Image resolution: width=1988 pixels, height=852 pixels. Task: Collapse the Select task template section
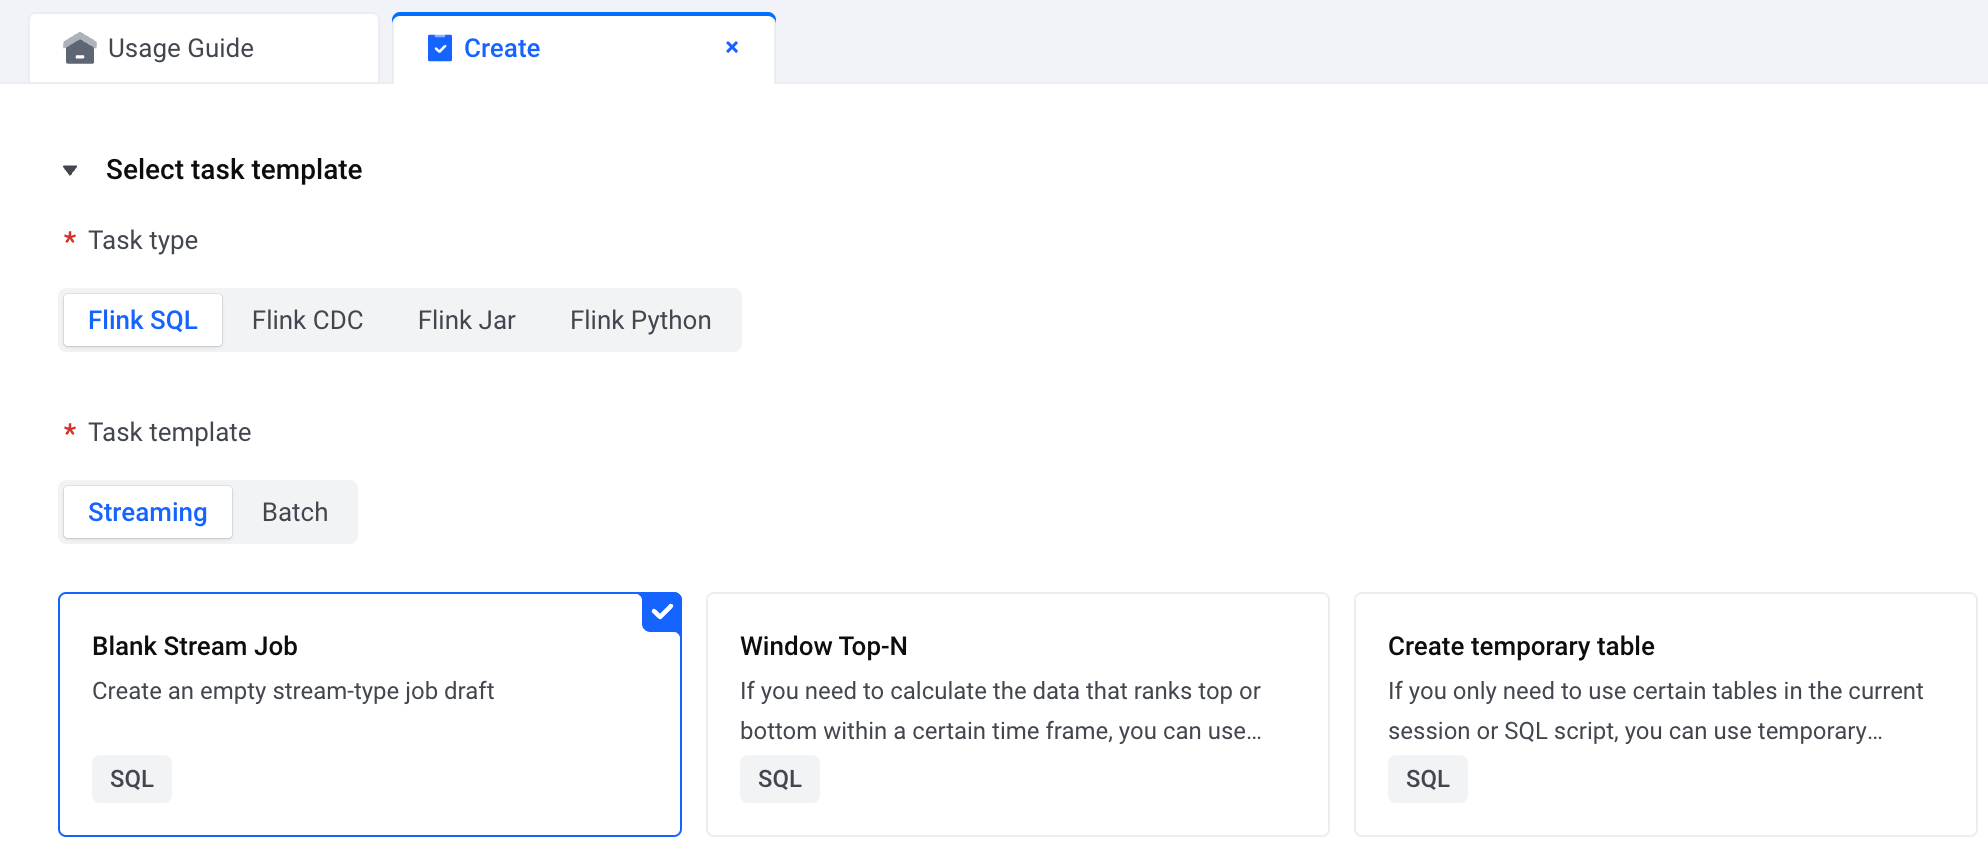70,170
